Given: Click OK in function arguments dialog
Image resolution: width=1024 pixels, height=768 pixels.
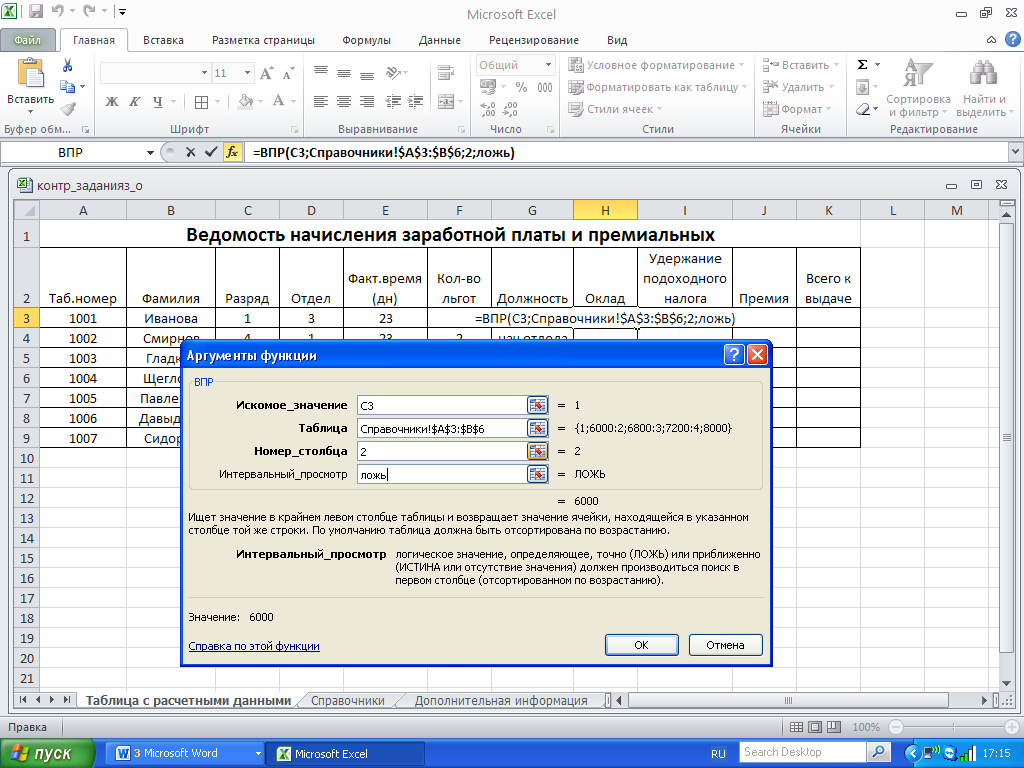Looking at the screenshot, I should pos(641,645).
